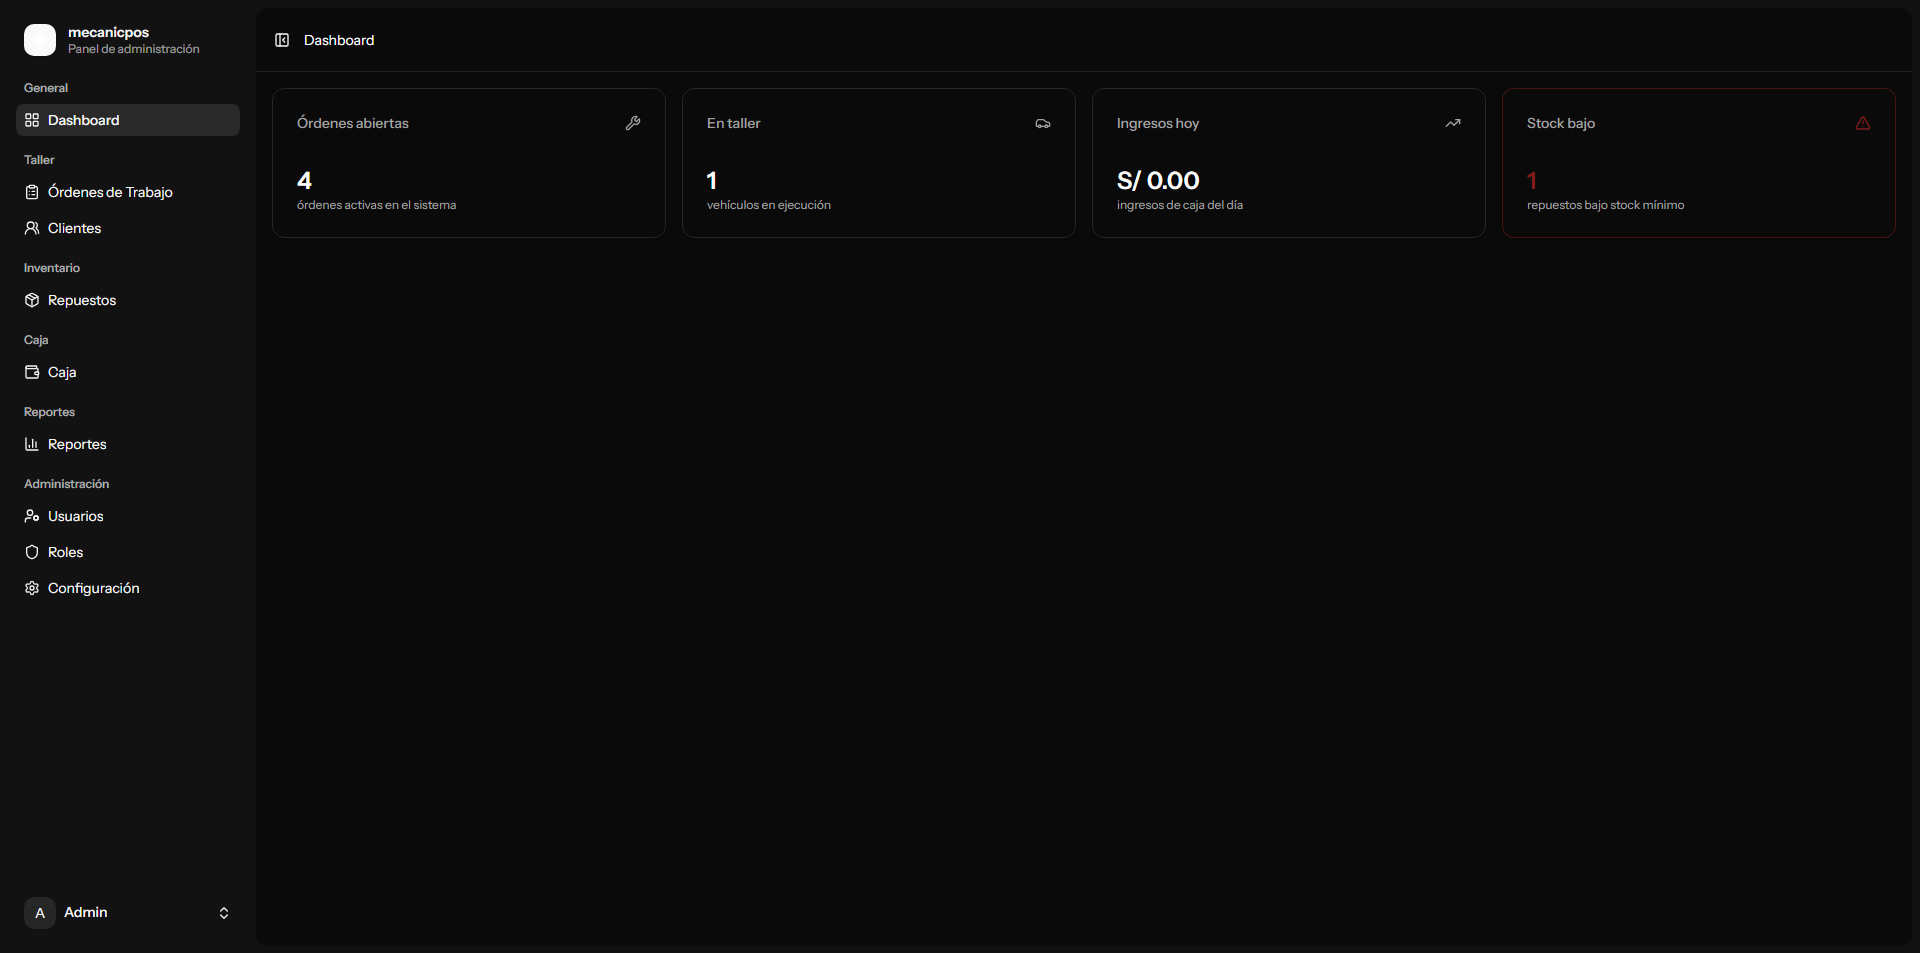Open the Caja sidebar item
The width and height of the screenshot is (1920, 953).
point(128,372)
